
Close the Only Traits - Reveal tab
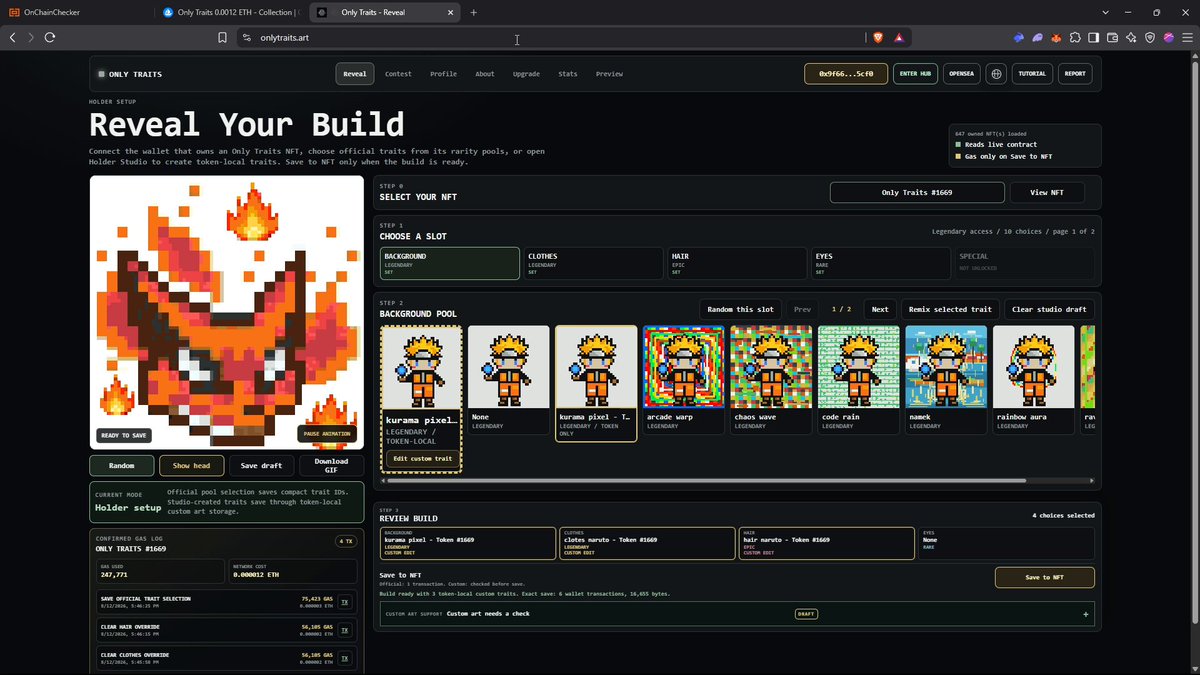[x=451, y=12]
